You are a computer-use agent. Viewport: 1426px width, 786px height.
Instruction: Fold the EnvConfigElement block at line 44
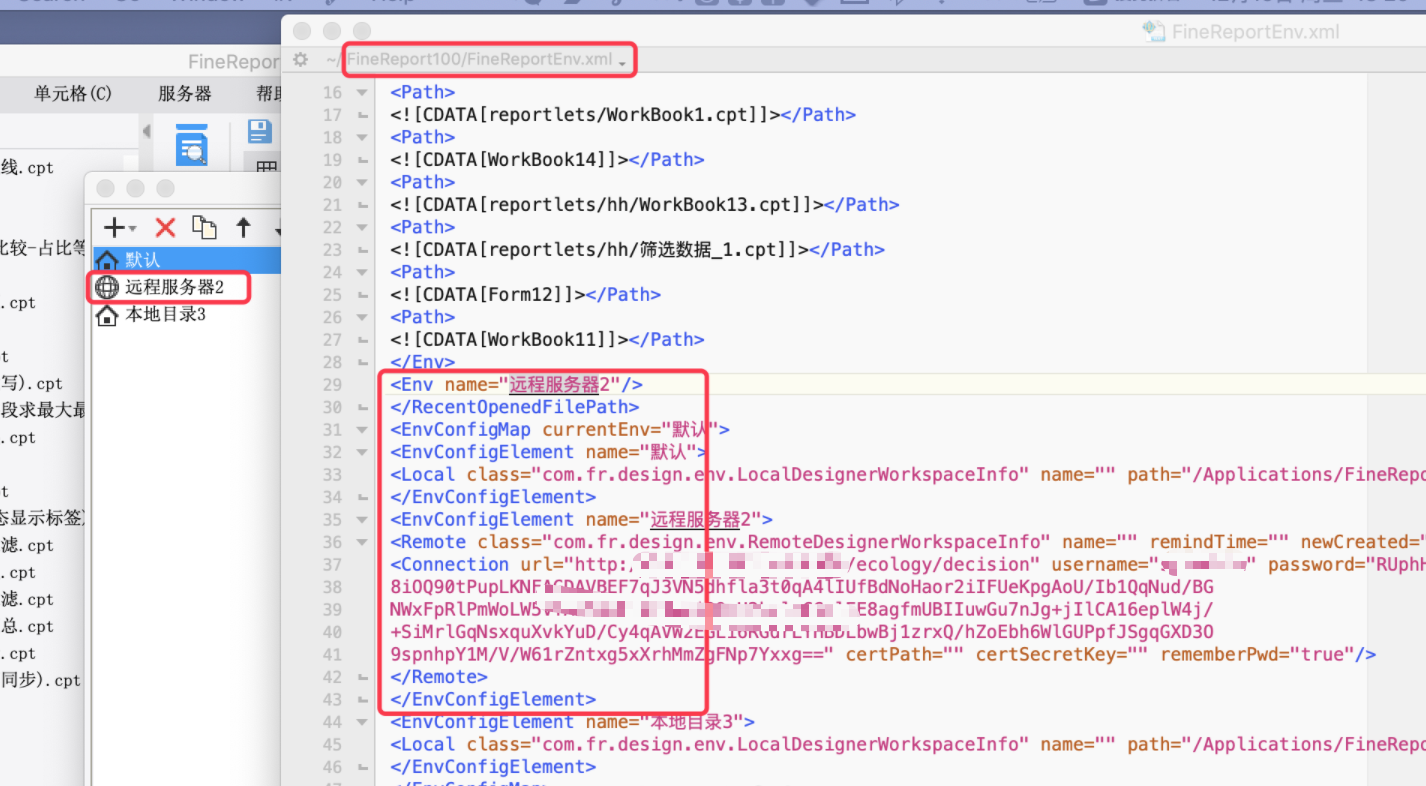point(361,722)
